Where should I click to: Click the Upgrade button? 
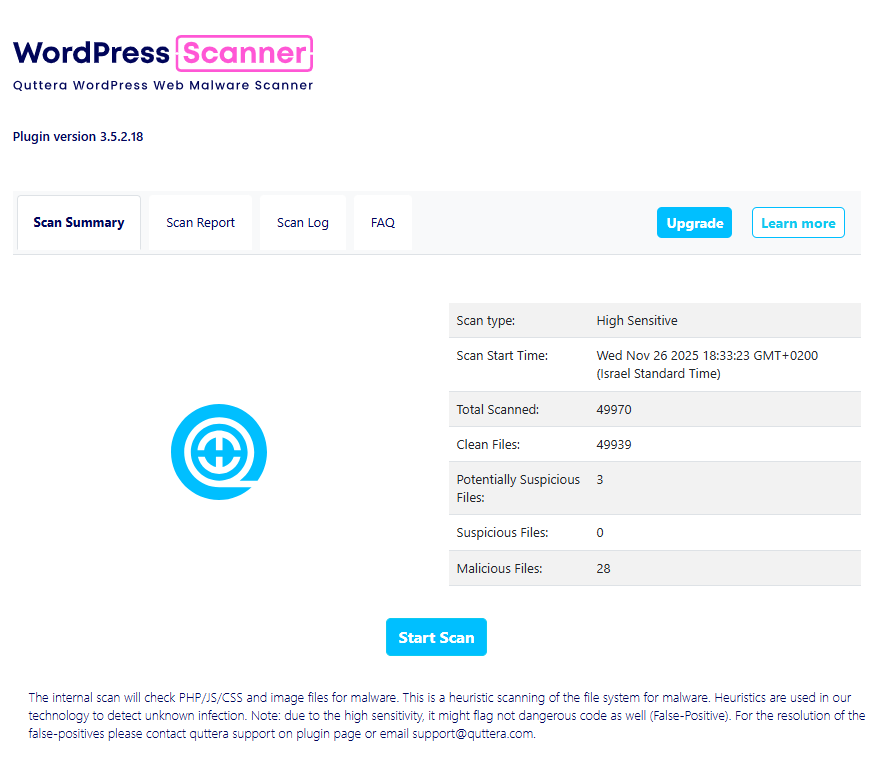tap(694, 222)
